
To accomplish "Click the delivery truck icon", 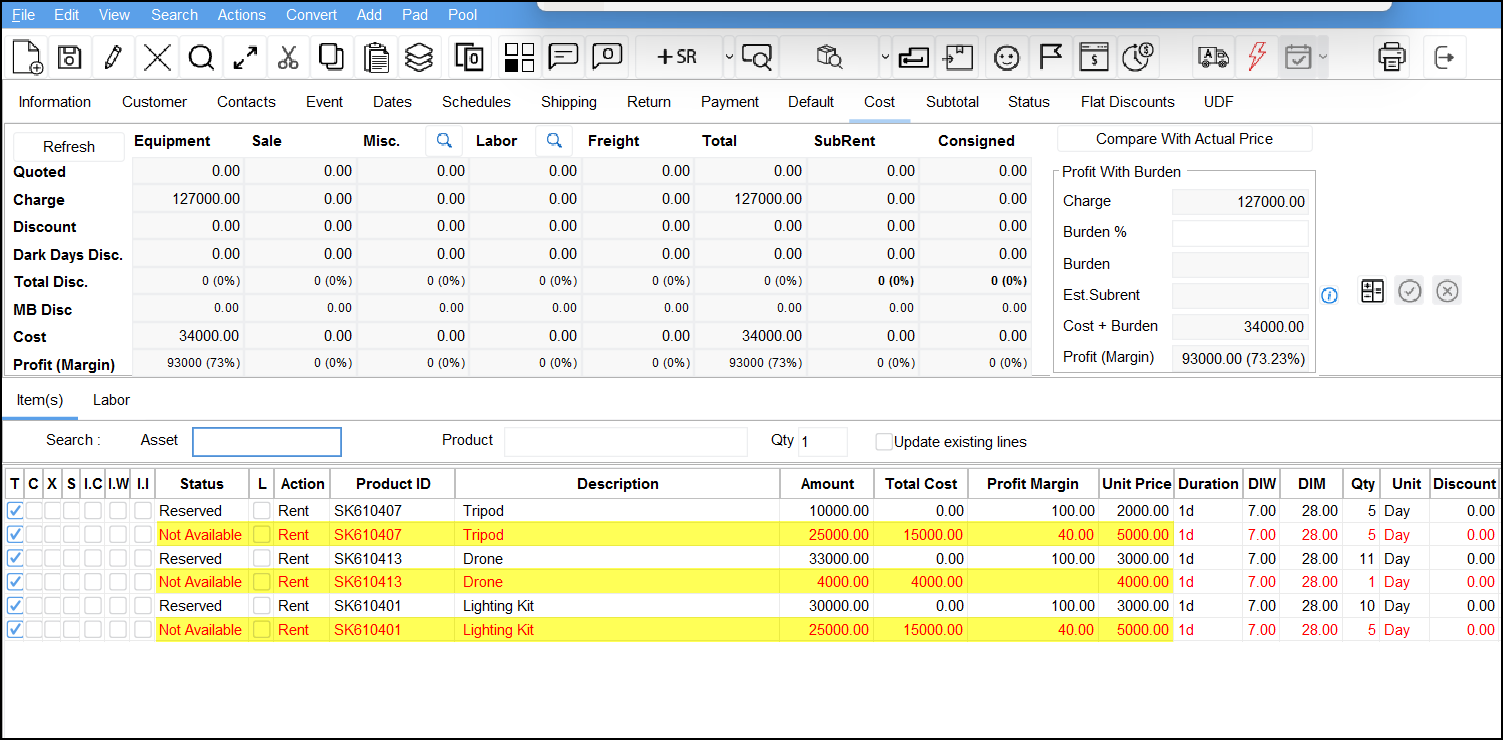I will tap(1212, 57).
